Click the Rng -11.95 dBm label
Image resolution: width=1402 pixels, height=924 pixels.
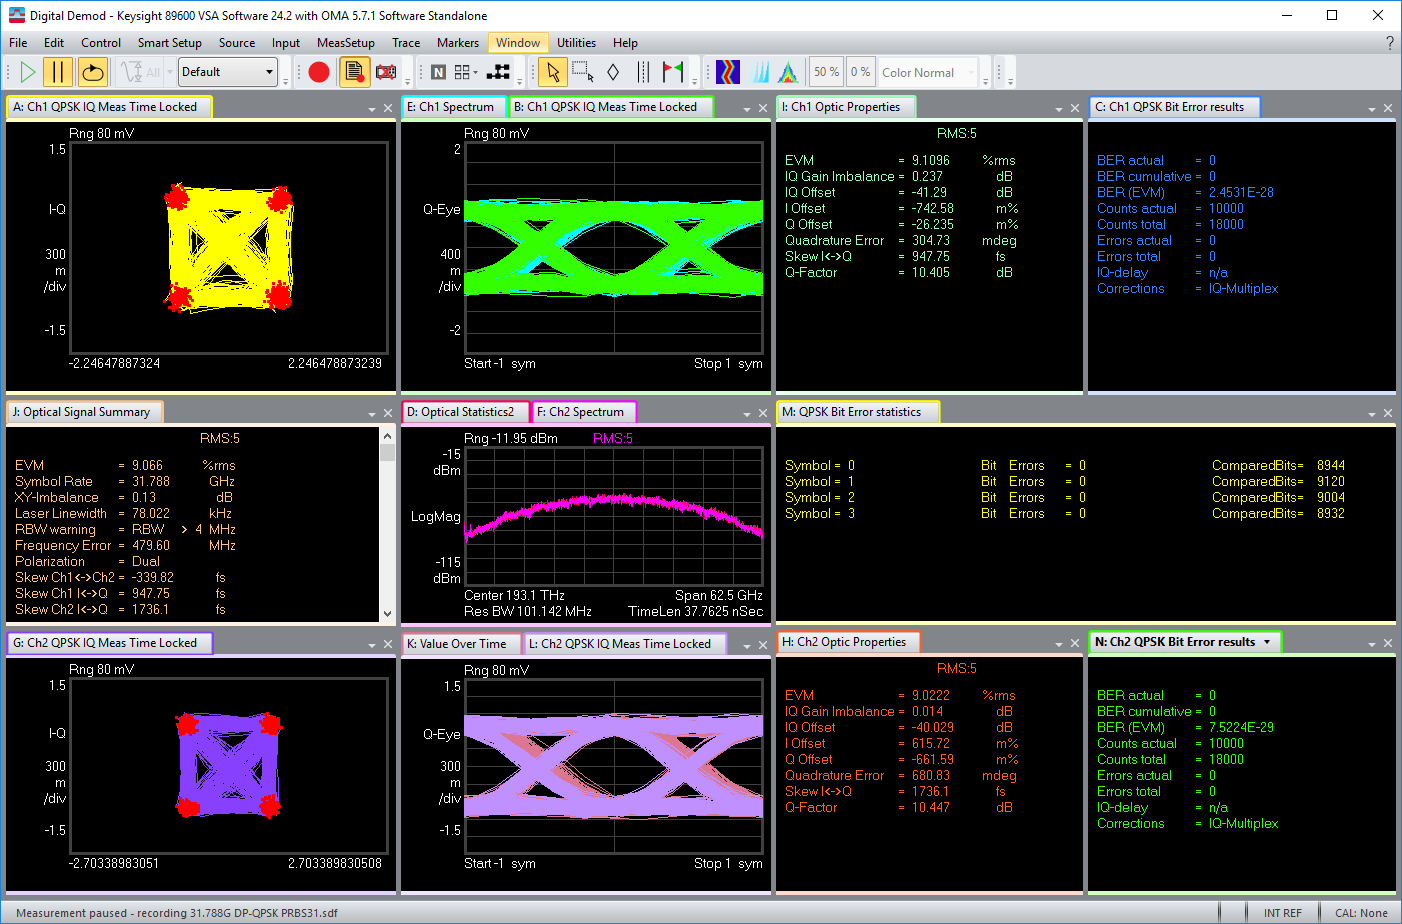[511, 438]
